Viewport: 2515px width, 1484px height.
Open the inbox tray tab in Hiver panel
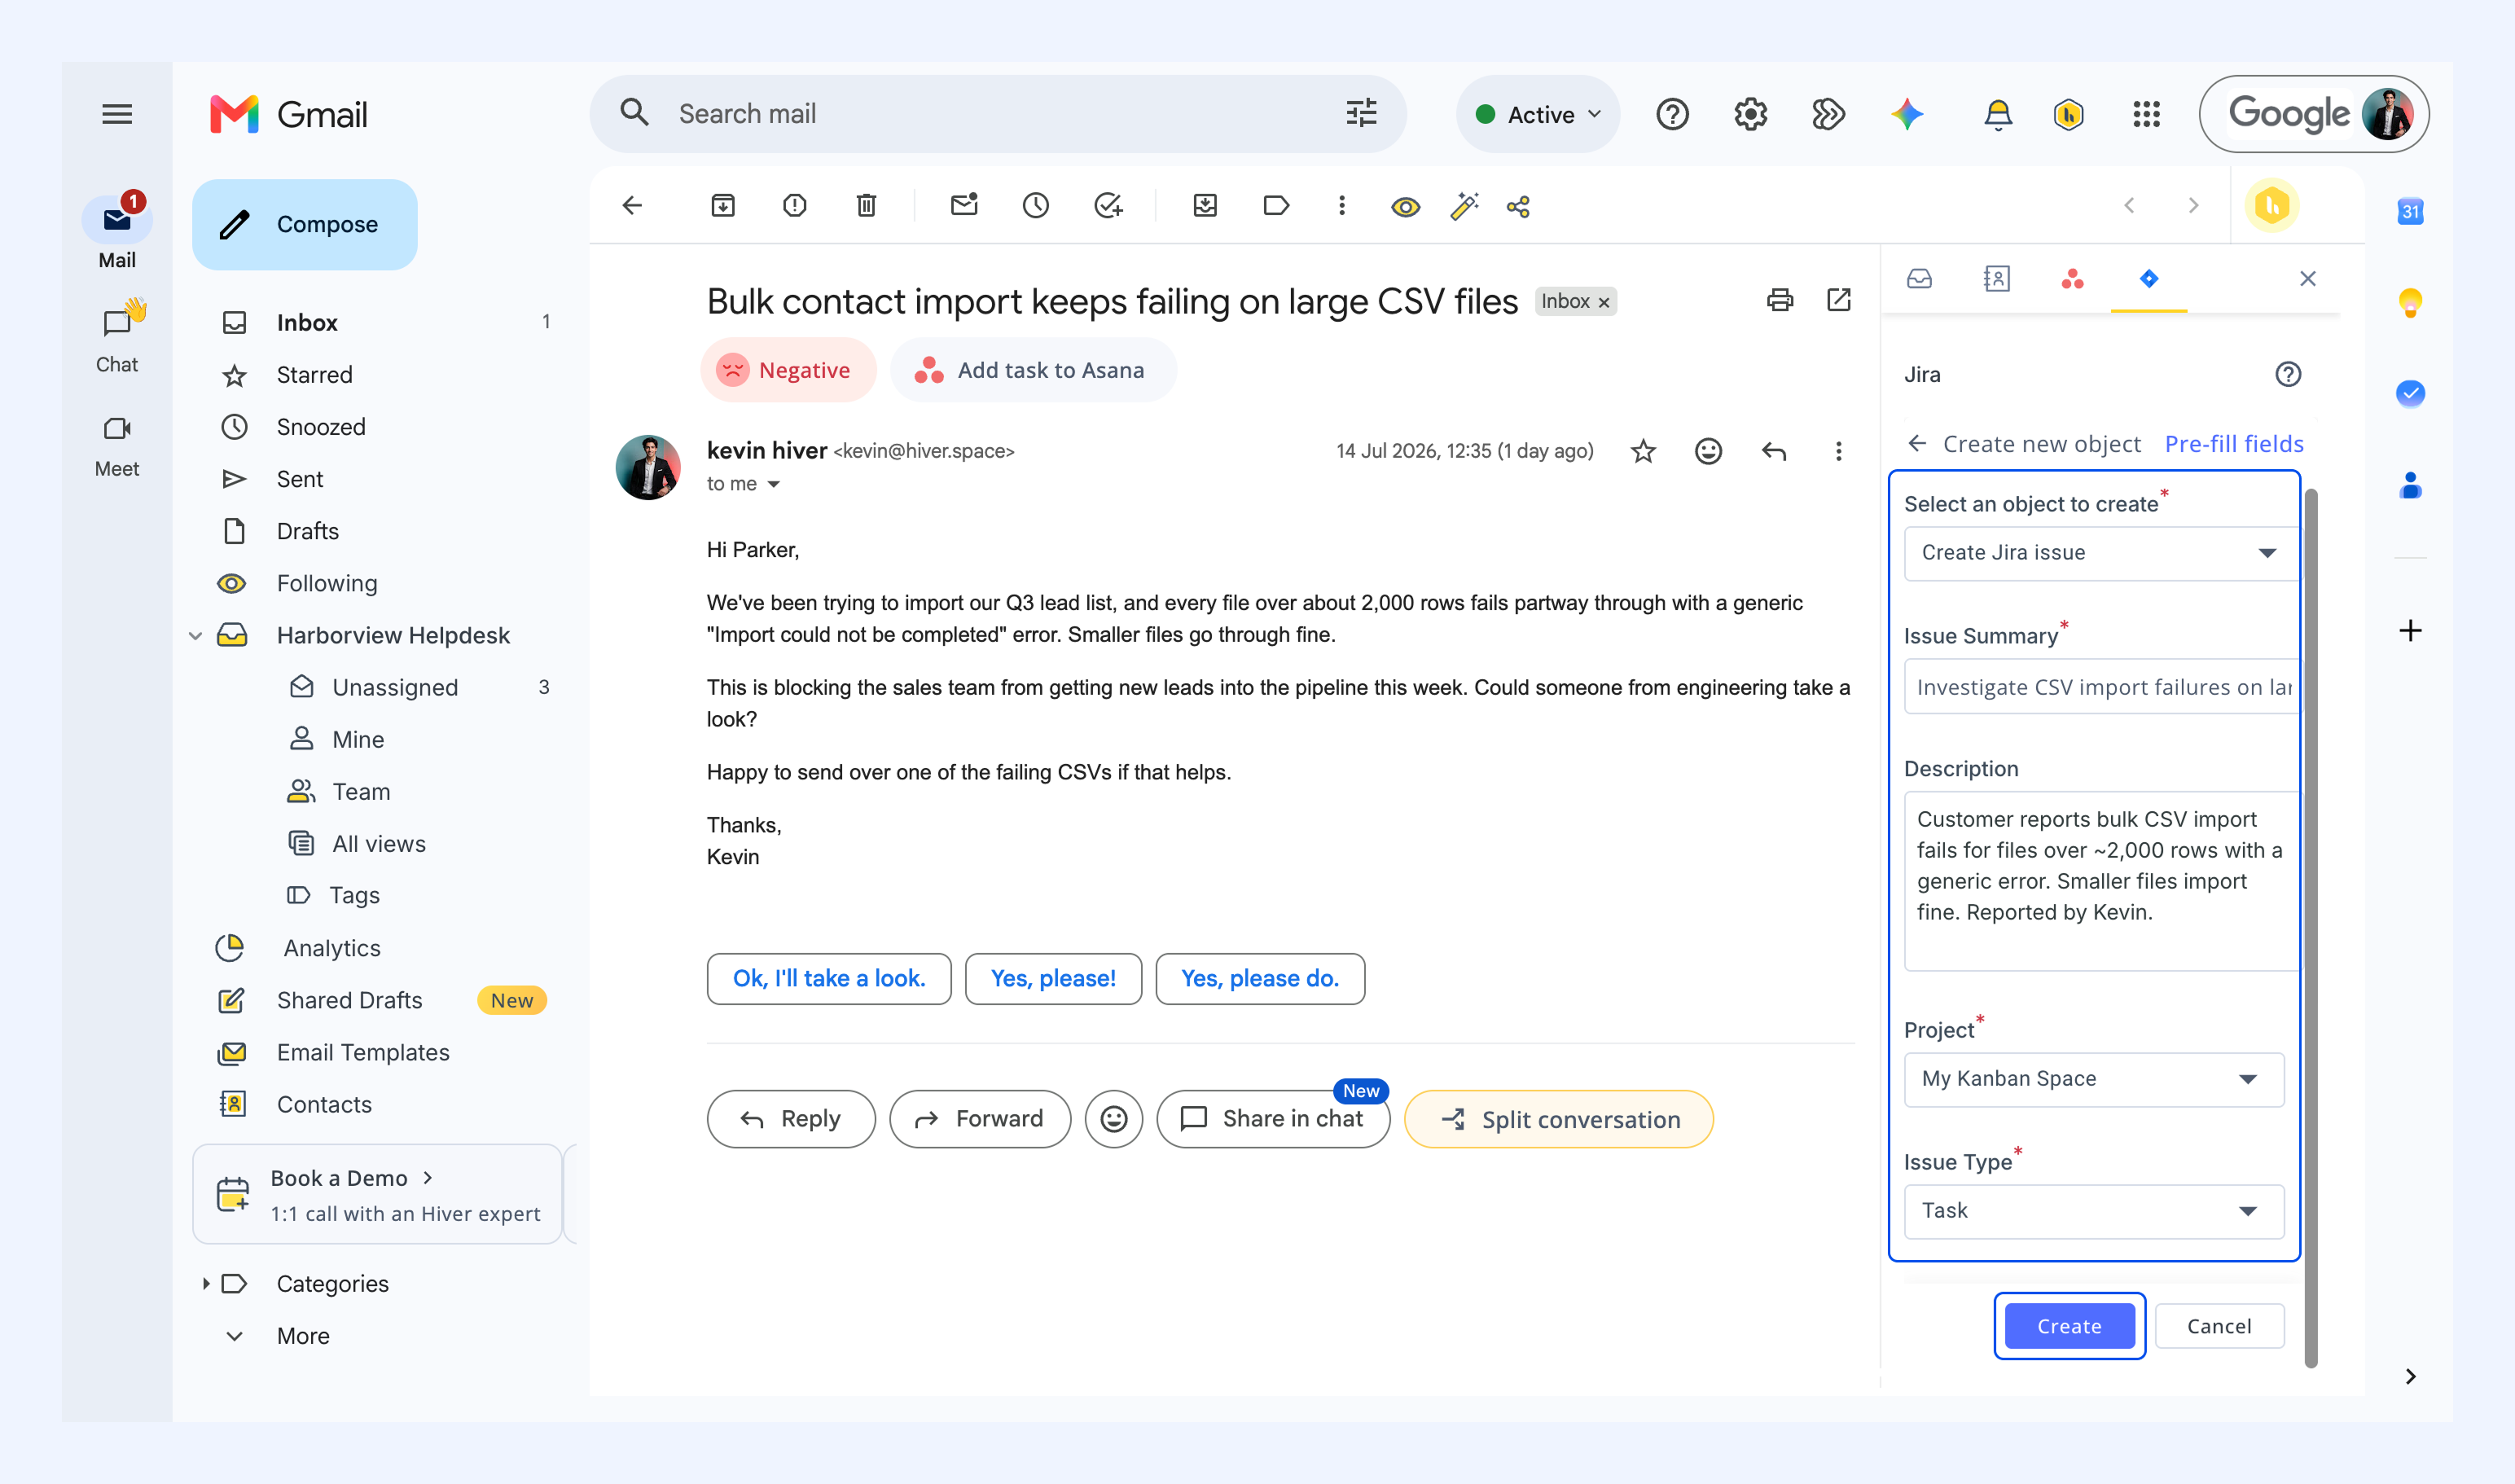1919,279
